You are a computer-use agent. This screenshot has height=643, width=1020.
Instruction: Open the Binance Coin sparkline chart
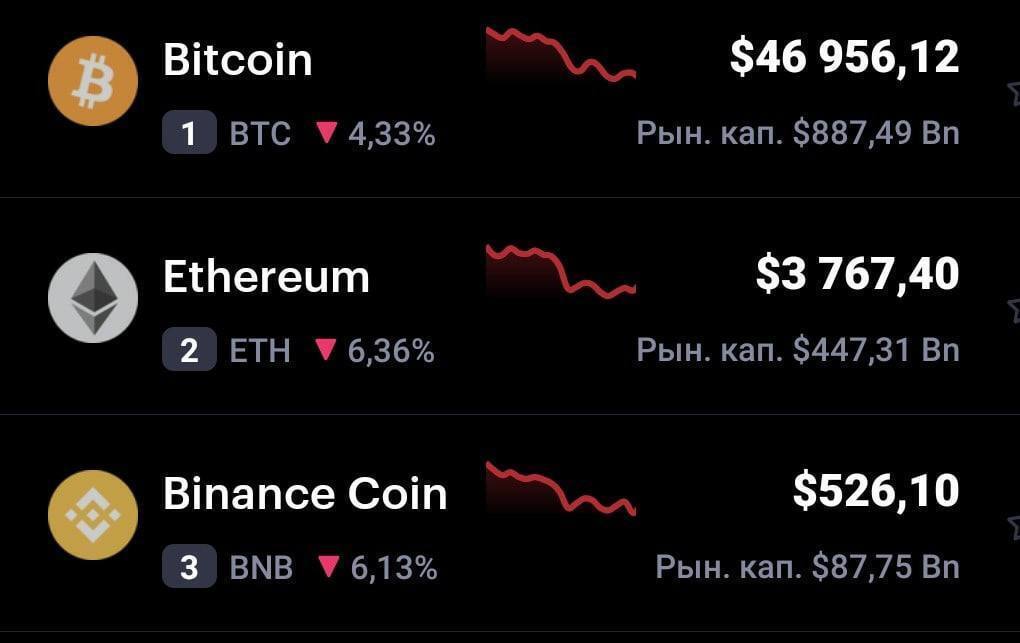[560, 488]
